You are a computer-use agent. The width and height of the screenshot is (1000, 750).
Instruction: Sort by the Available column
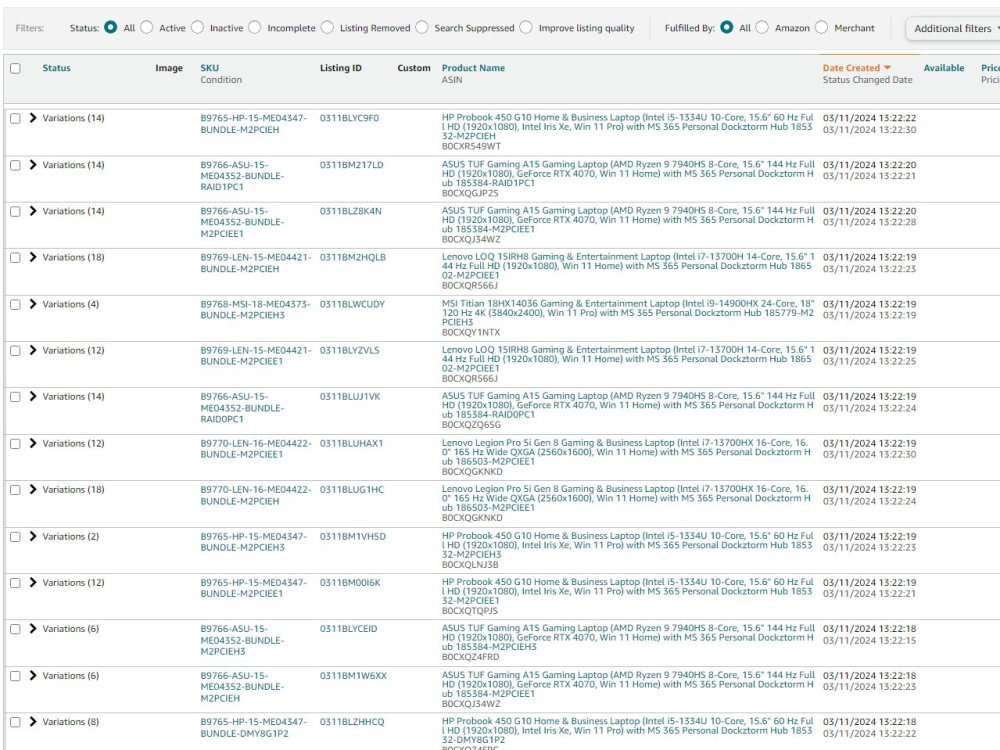[944, 68]
